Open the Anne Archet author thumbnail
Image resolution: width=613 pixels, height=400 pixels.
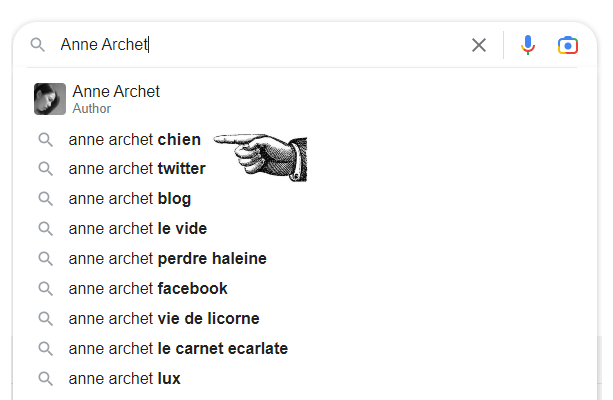coord(50,99)
